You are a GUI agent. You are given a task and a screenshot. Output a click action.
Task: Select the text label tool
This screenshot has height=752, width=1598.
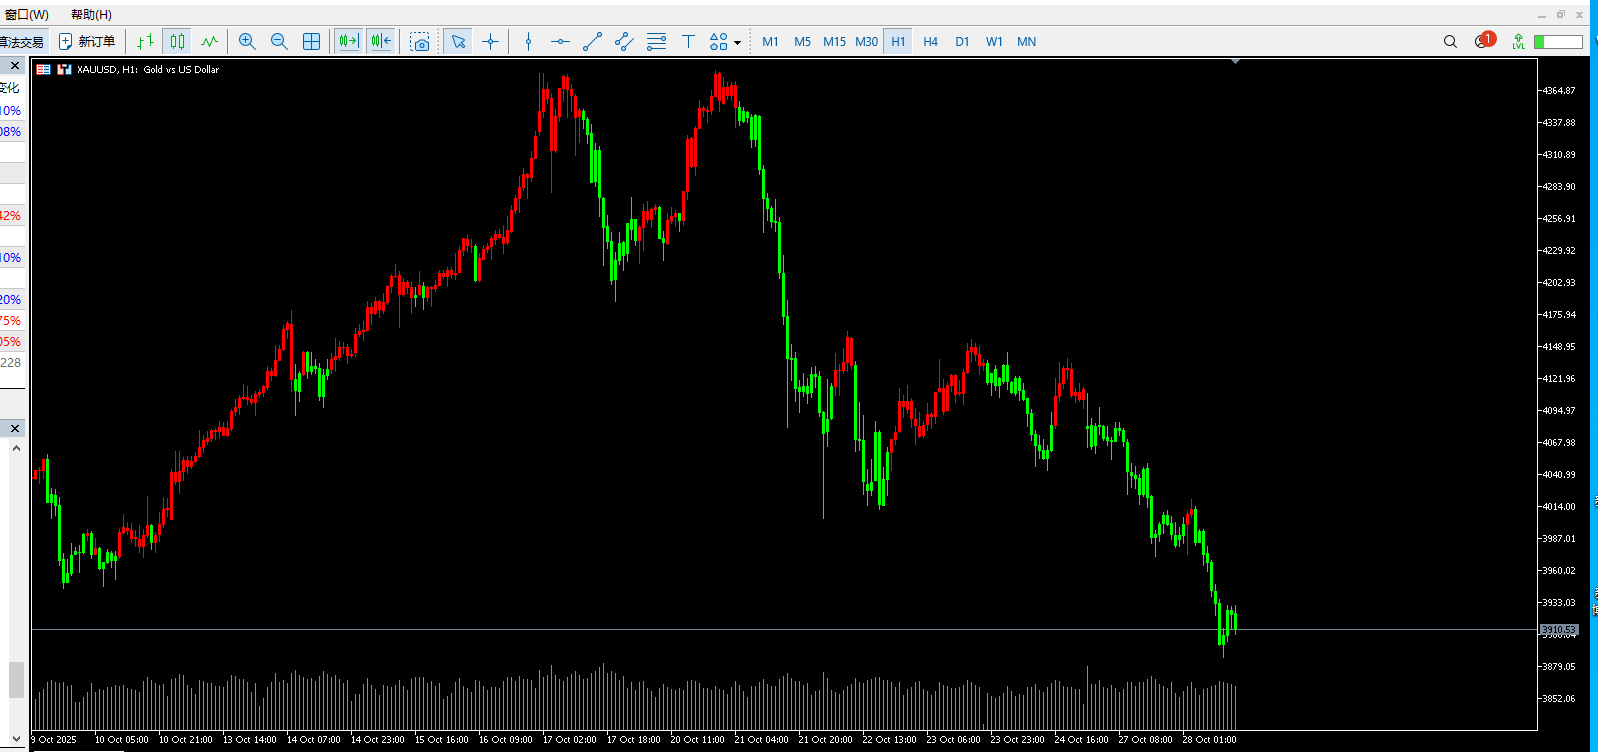click(x=688, y=41)
